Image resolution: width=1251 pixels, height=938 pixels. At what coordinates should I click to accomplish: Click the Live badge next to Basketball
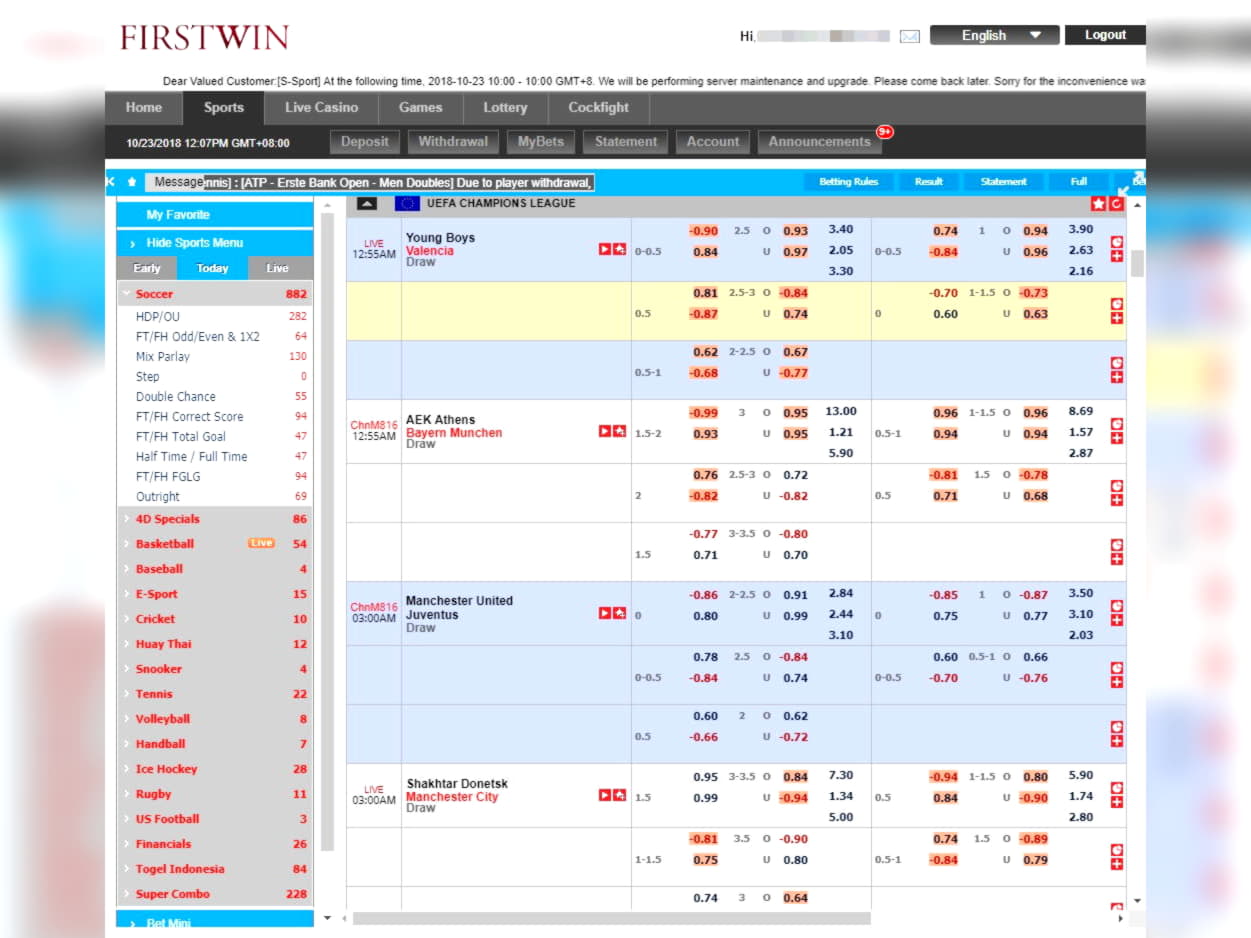pos(261,543)
